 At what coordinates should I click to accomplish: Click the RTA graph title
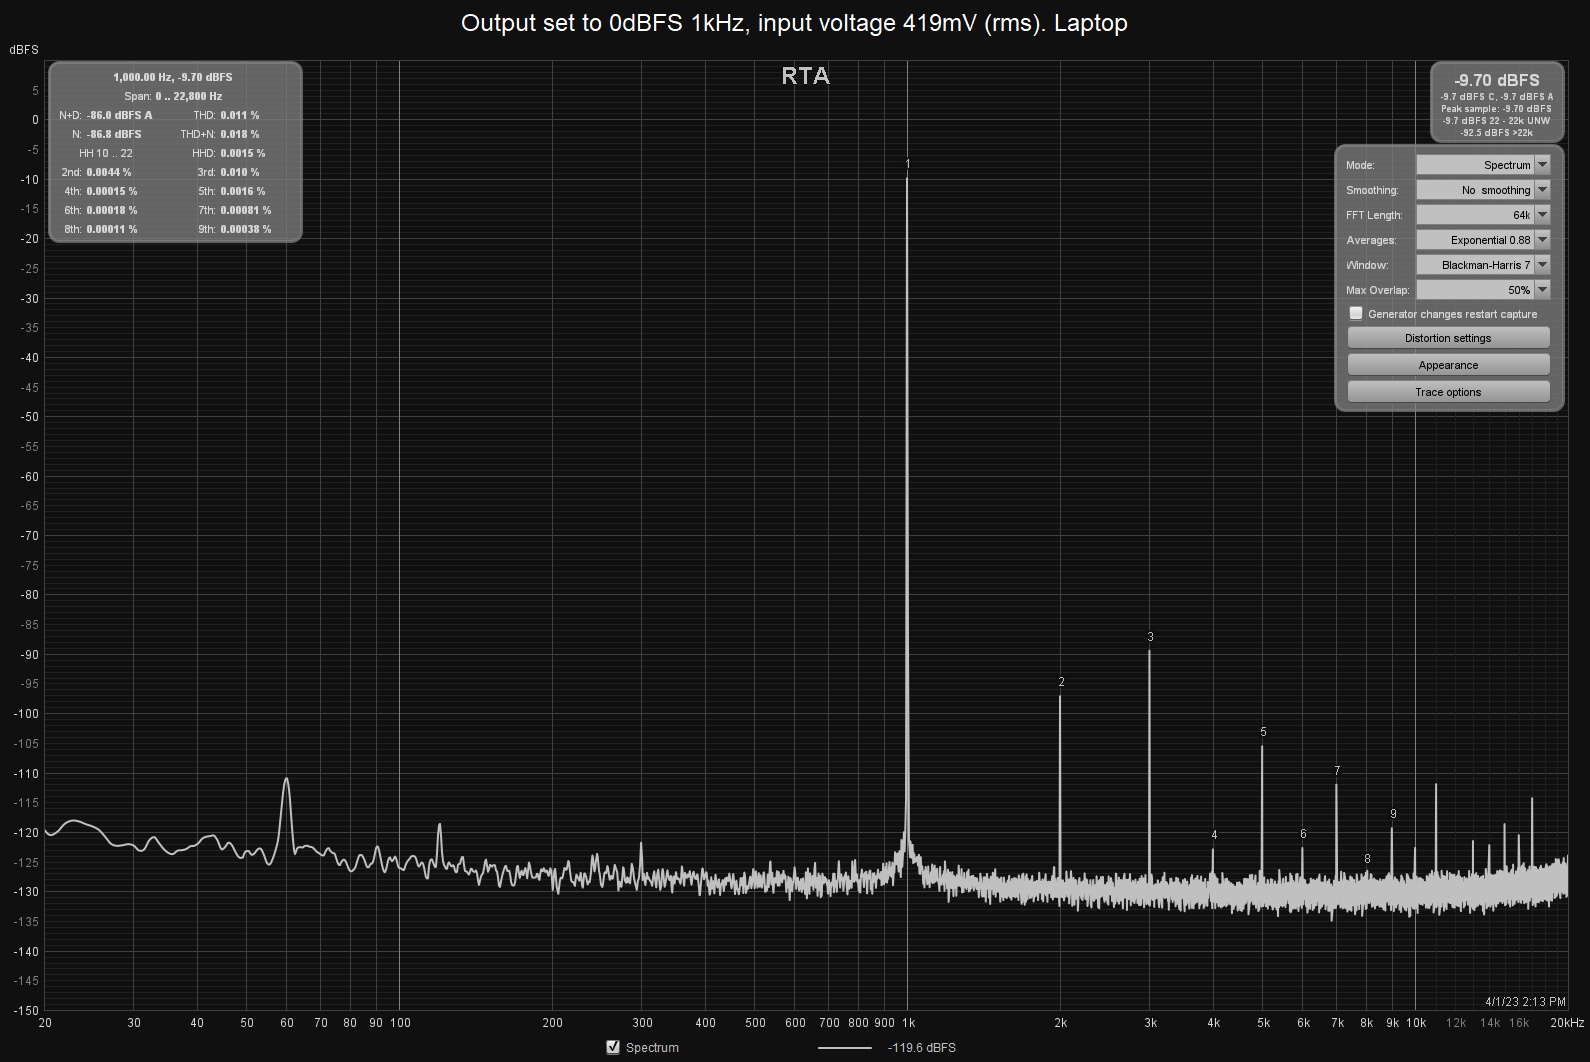click(805, 76)
